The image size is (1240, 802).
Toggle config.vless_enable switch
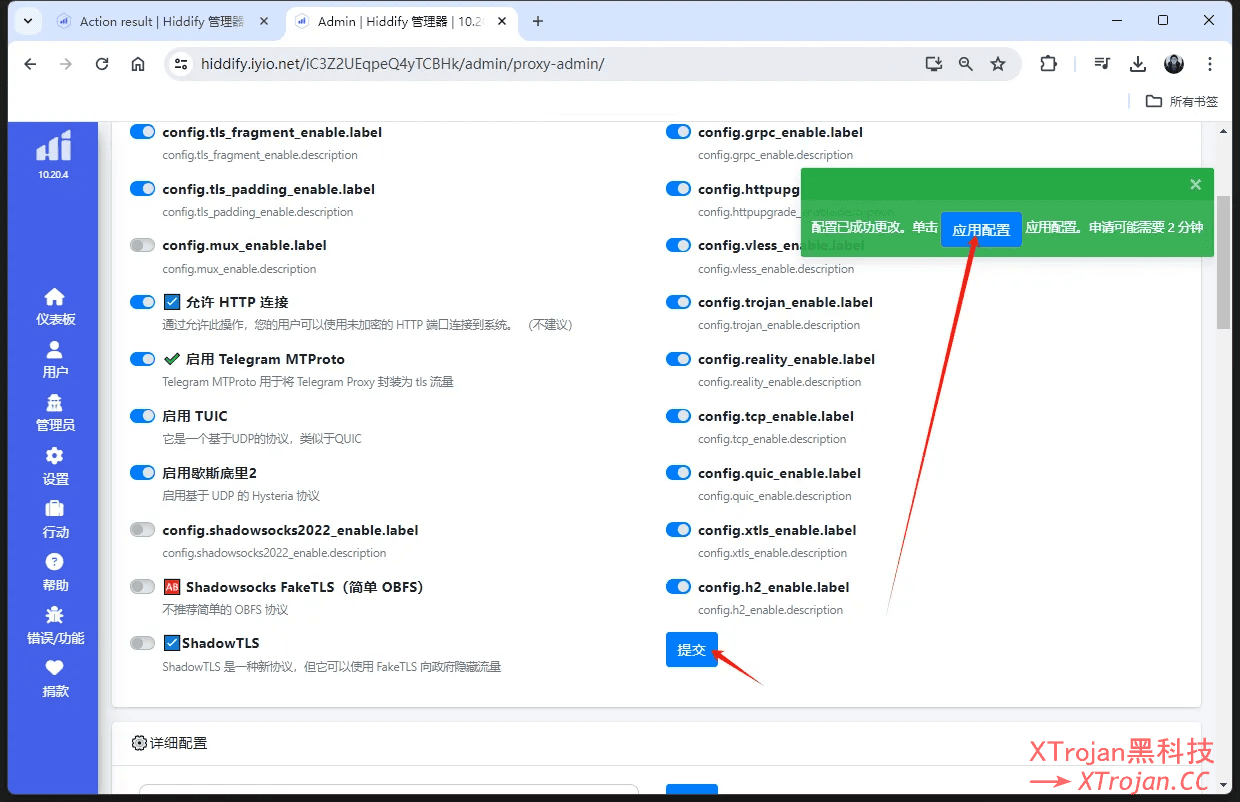click(679, 245)
